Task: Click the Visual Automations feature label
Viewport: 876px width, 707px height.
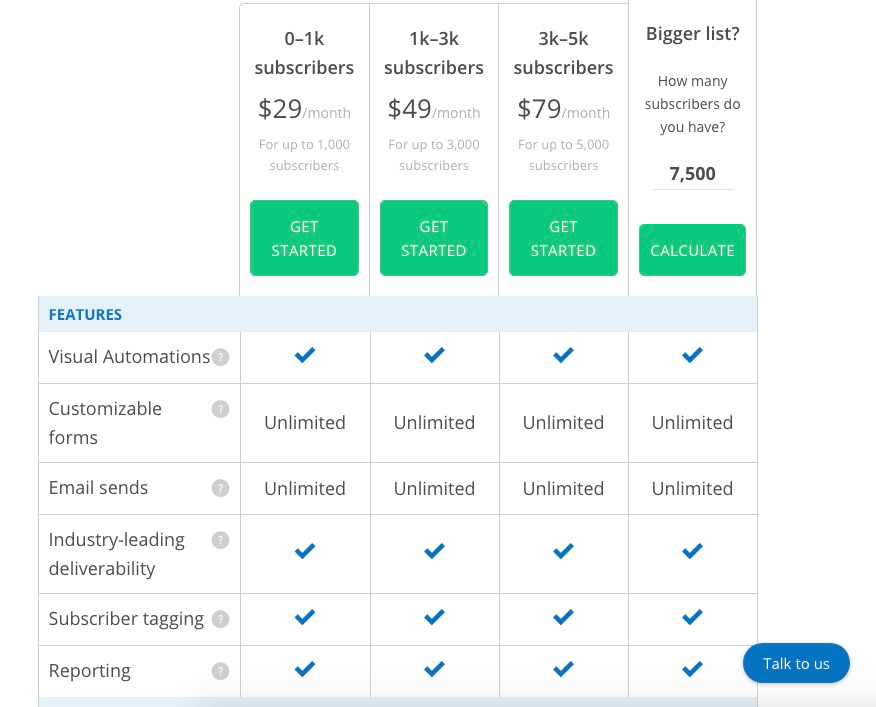Action: pyautogui.click(x=129, y=357)
